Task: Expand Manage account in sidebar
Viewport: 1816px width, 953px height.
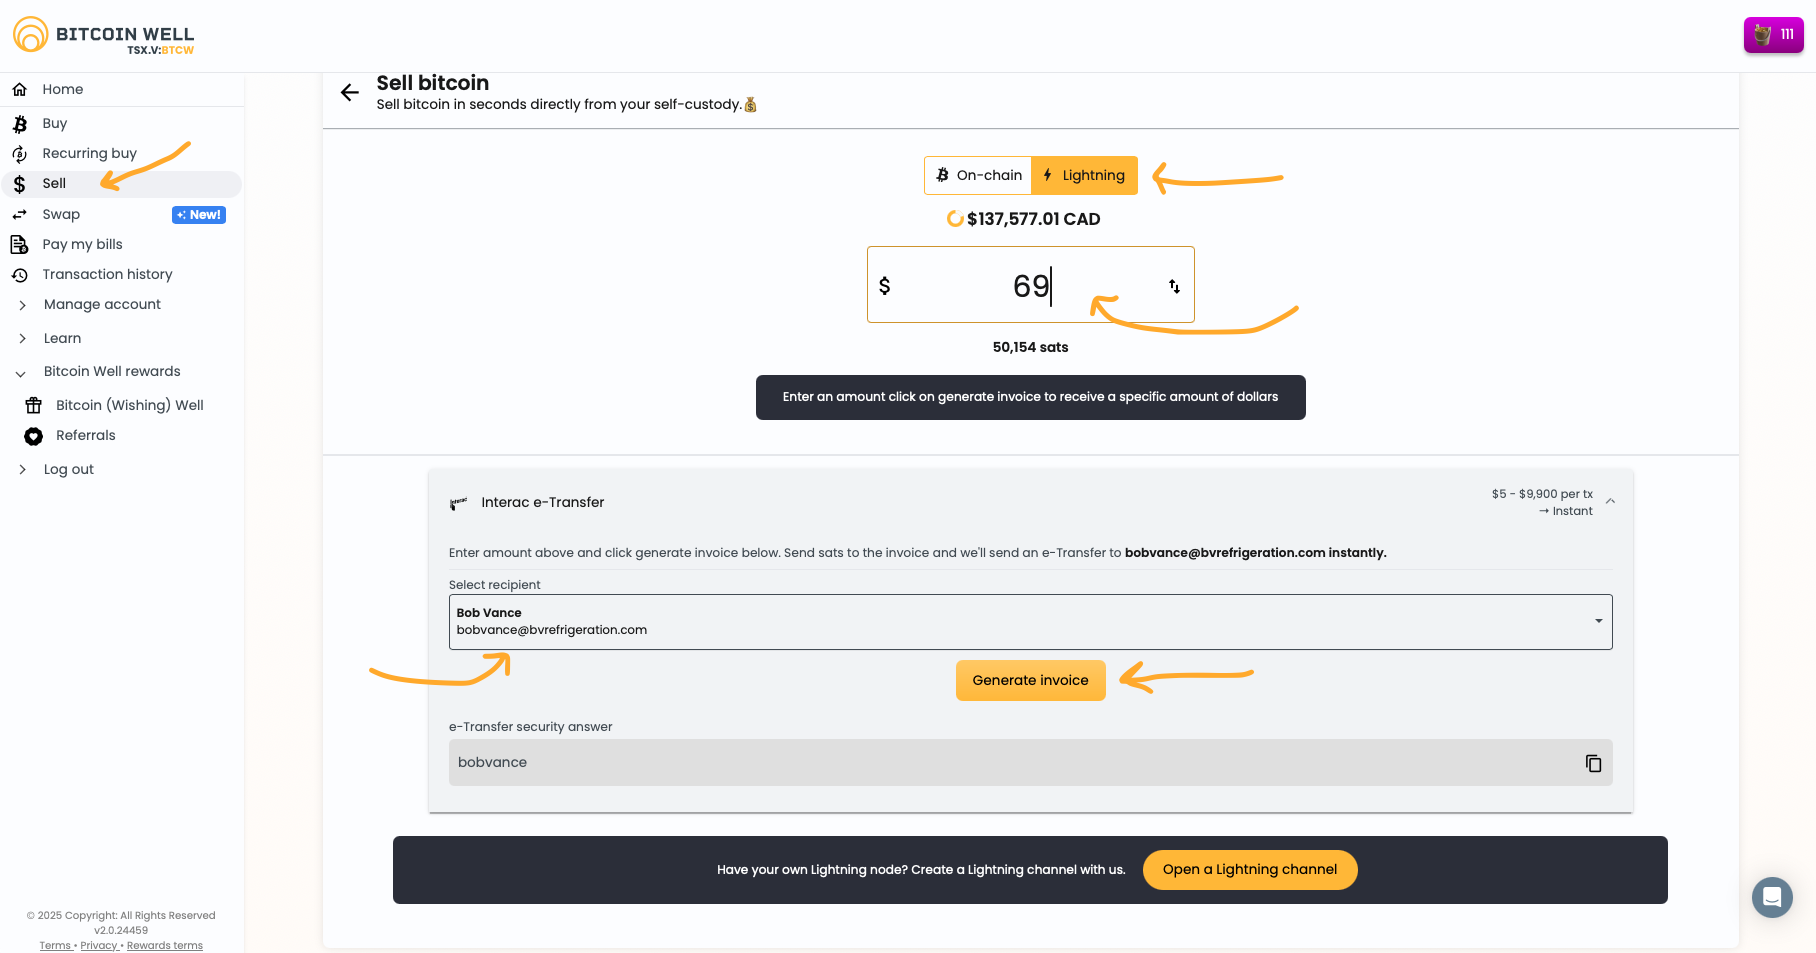Action: (102, 304)
